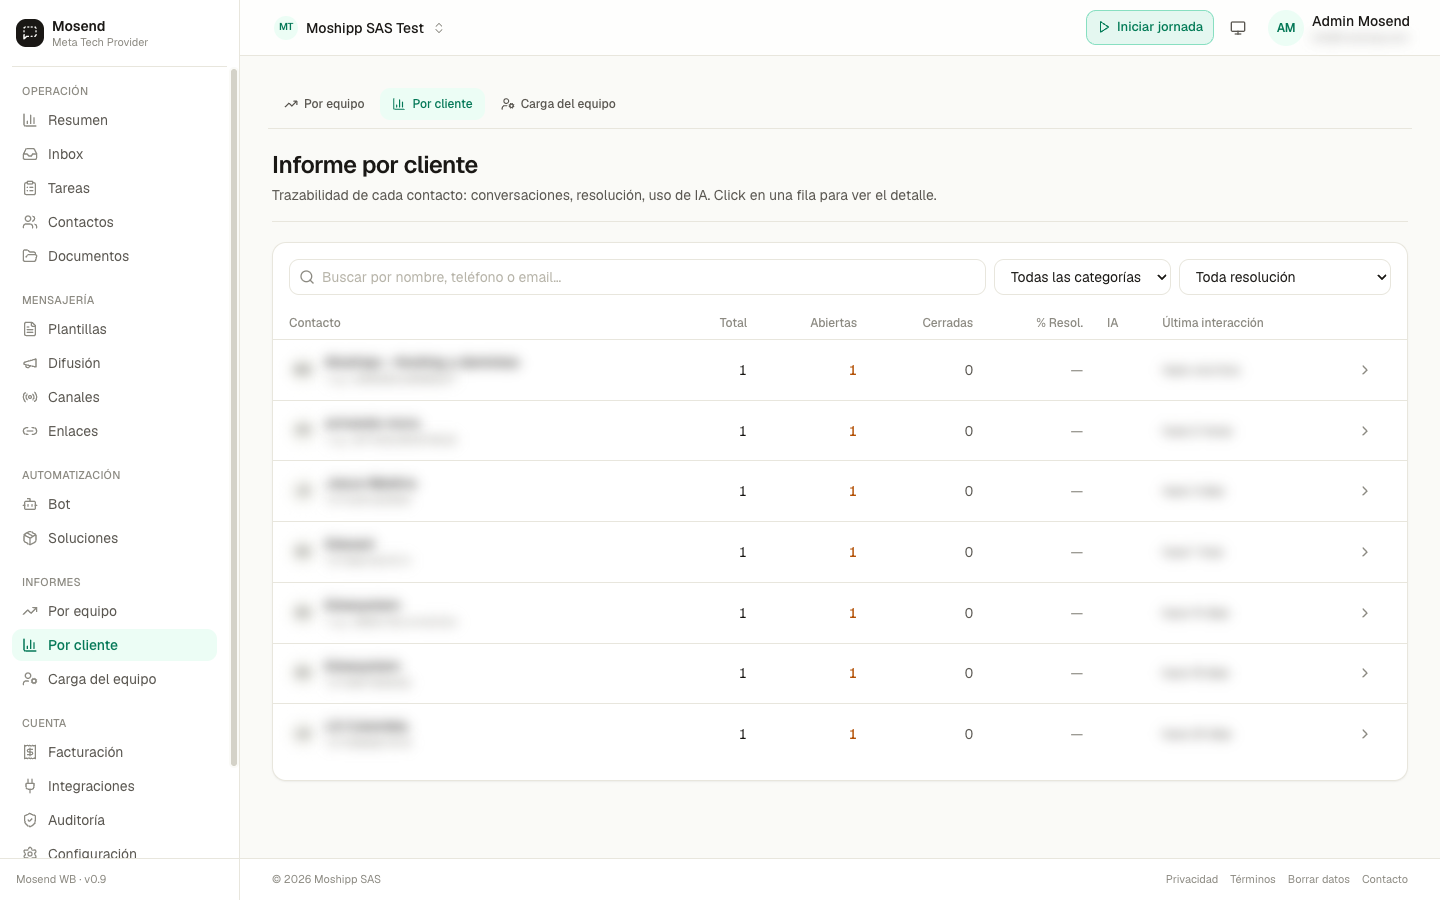Image resolution: width=1440 pixels, height=900 pixels.
Task: Open Canales broadcast icon
Action: tap(30, 397)
